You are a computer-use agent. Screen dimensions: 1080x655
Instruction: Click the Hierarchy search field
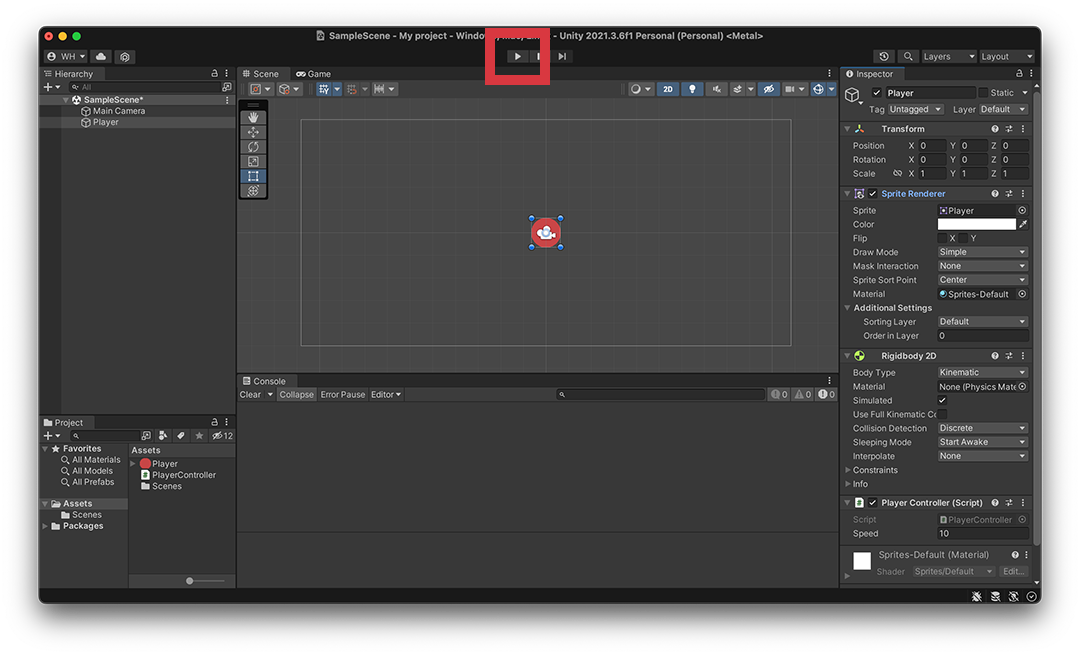coord(144,87)
